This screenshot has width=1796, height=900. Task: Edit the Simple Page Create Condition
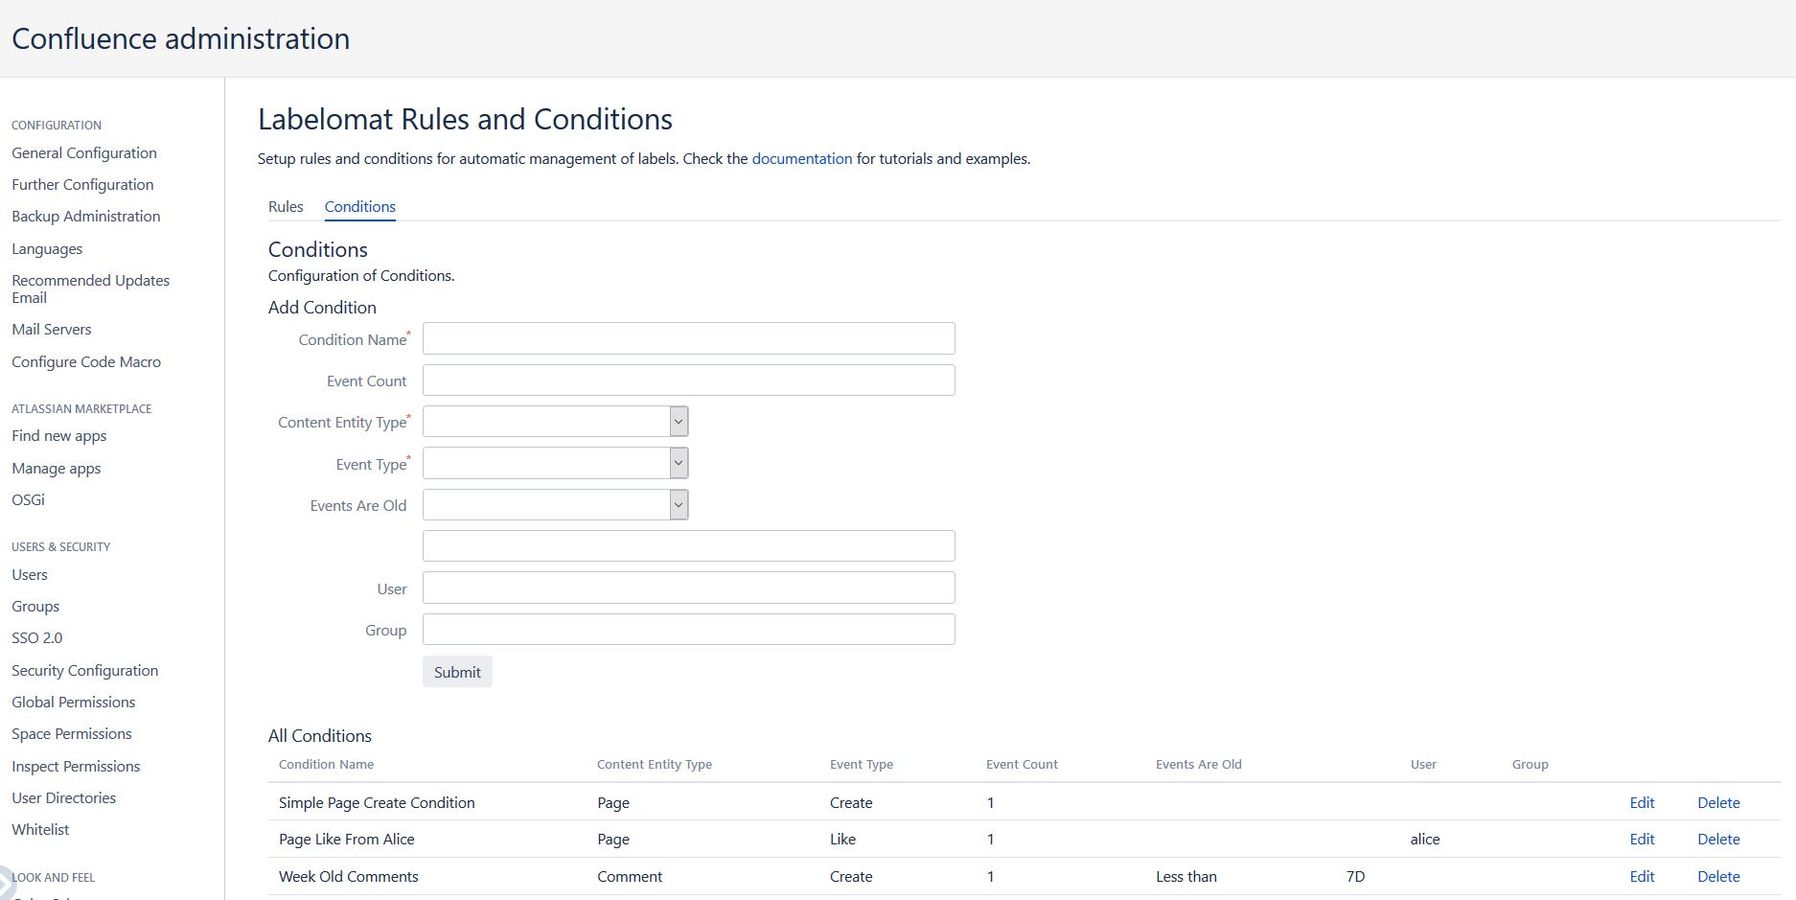1642,802
